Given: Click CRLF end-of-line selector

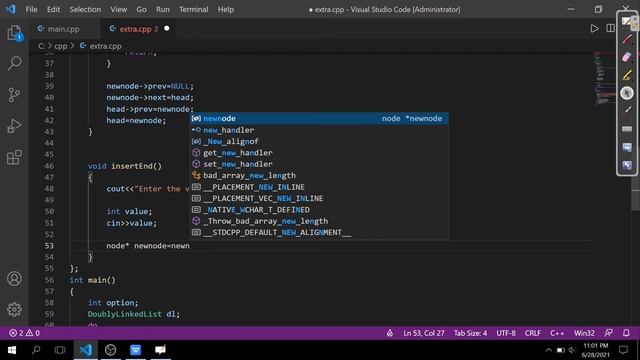Looking at the screenshot, I should (x=533, y=333).
